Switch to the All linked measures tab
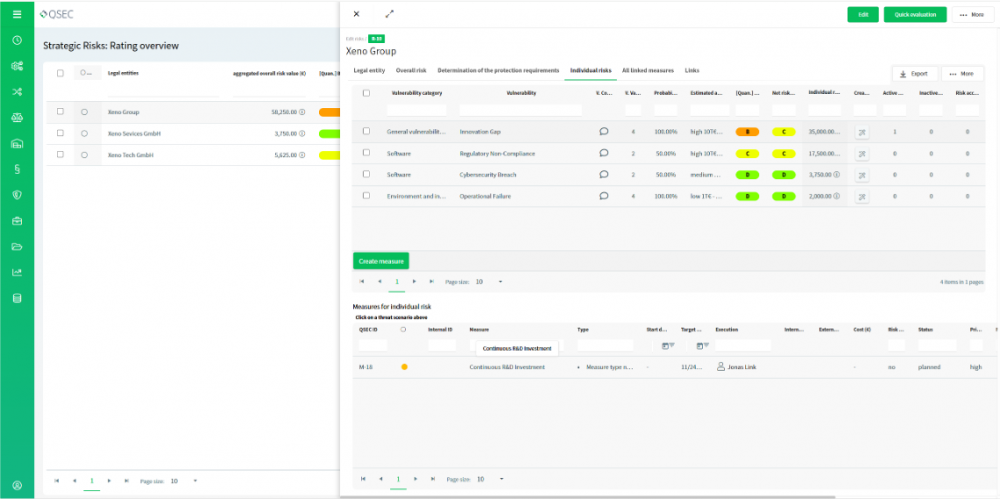The height and width of the screenshot is (499, 1000). [x=647, y=71]
